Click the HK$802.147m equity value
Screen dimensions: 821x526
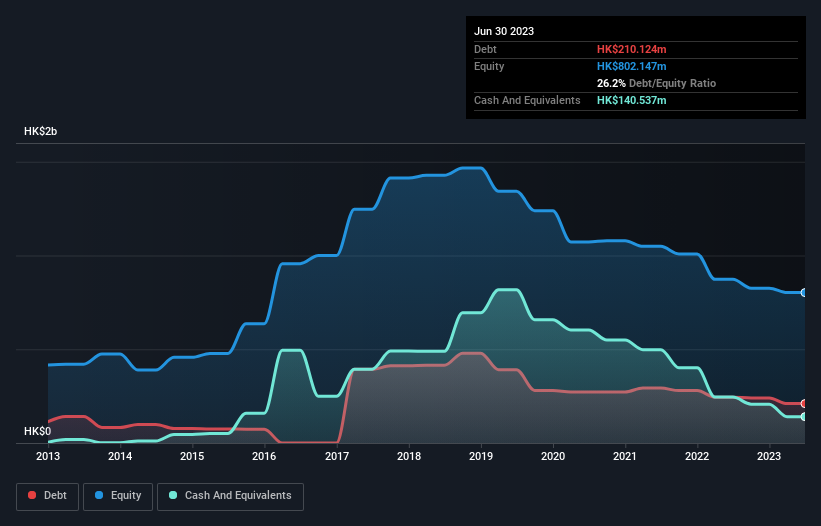coord(631,66)
